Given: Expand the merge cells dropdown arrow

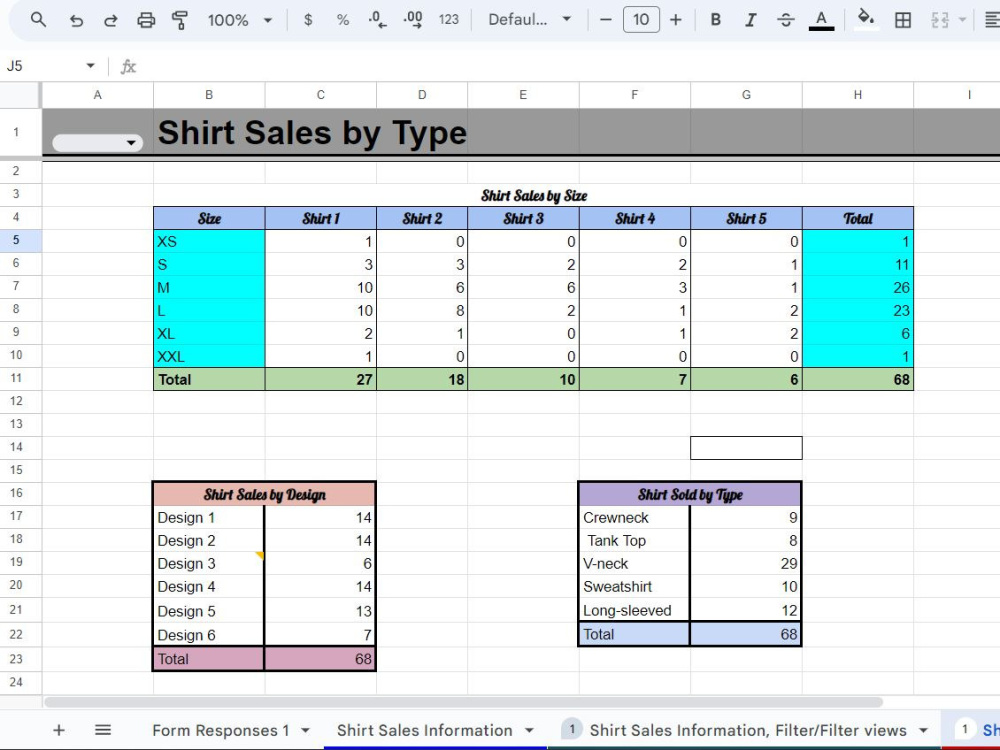Looking at the screenshot, I should pos(962,20).
